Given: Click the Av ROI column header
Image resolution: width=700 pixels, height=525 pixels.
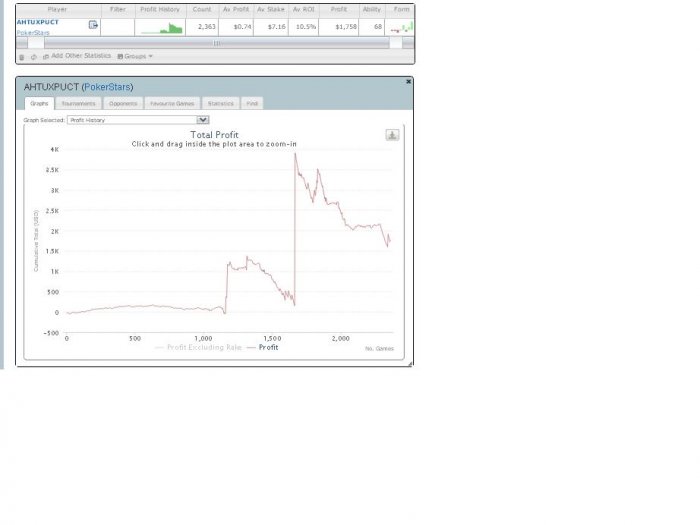Looking at the screenshot, I should (x=304, y=9).
